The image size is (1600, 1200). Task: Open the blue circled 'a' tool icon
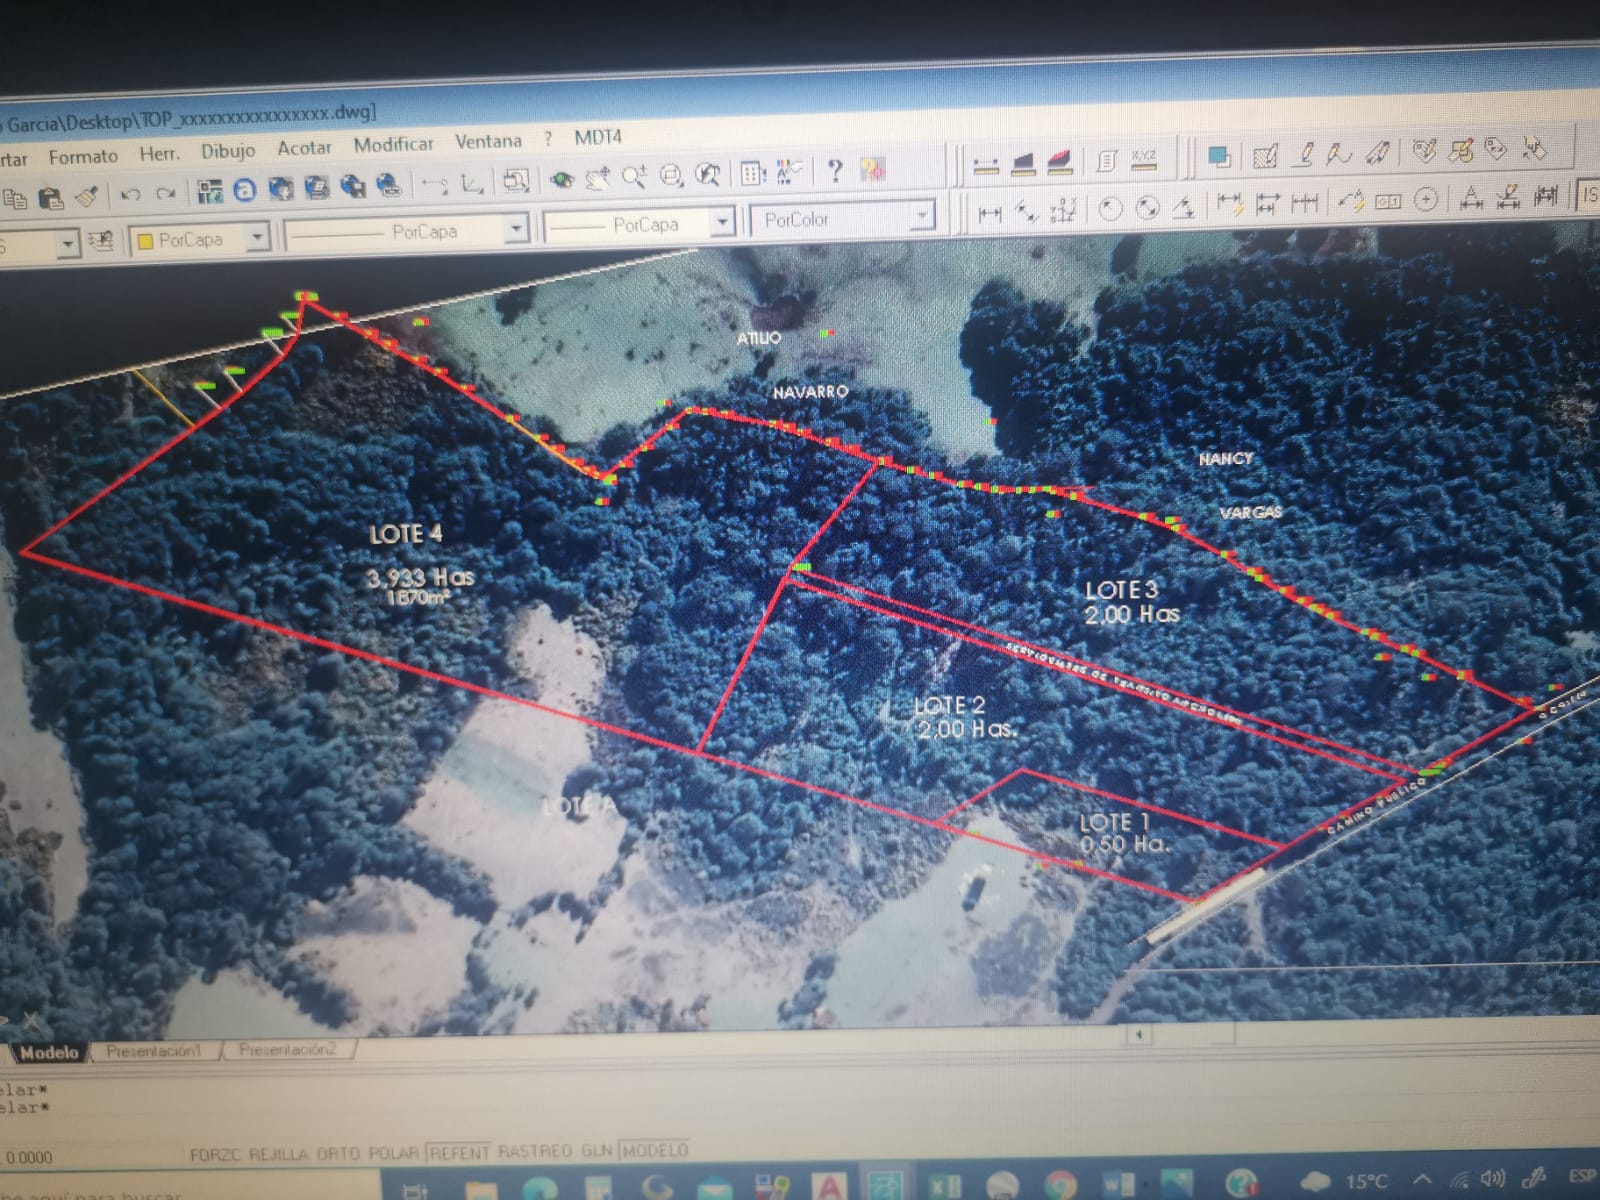244,190
